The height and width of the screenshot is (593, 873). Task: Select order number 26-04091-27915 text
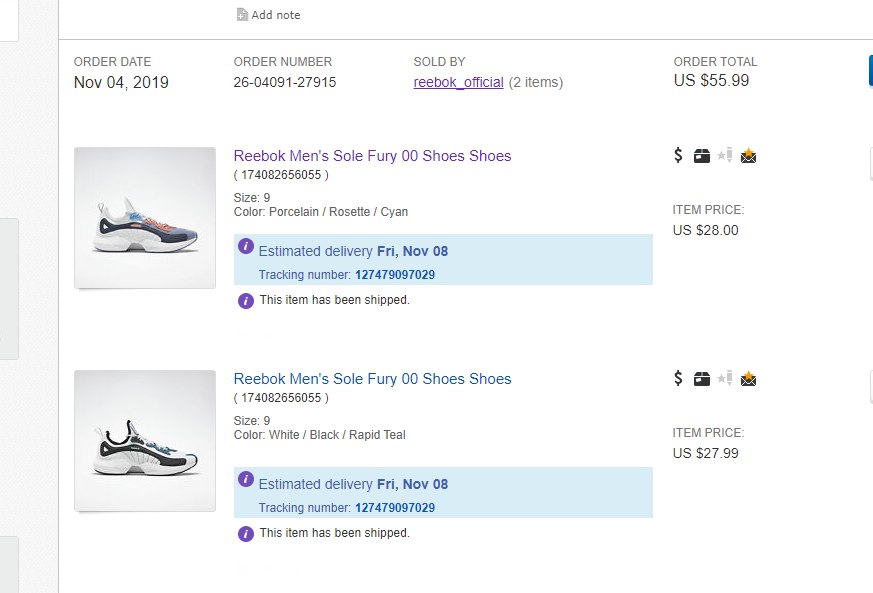285,82
